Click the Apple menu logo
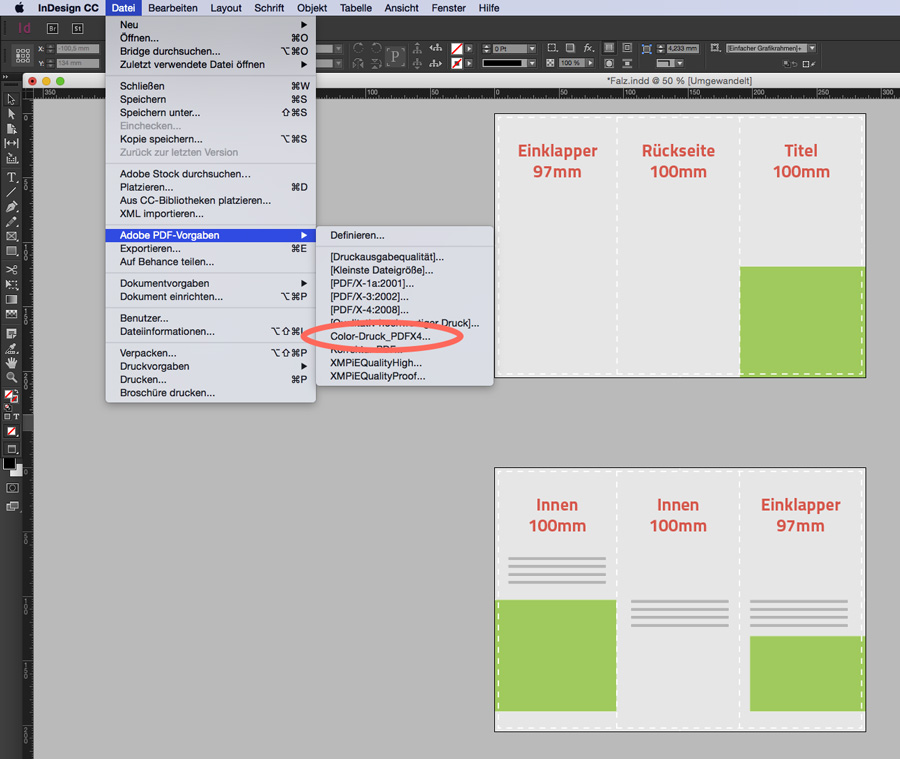 point(19,8)
